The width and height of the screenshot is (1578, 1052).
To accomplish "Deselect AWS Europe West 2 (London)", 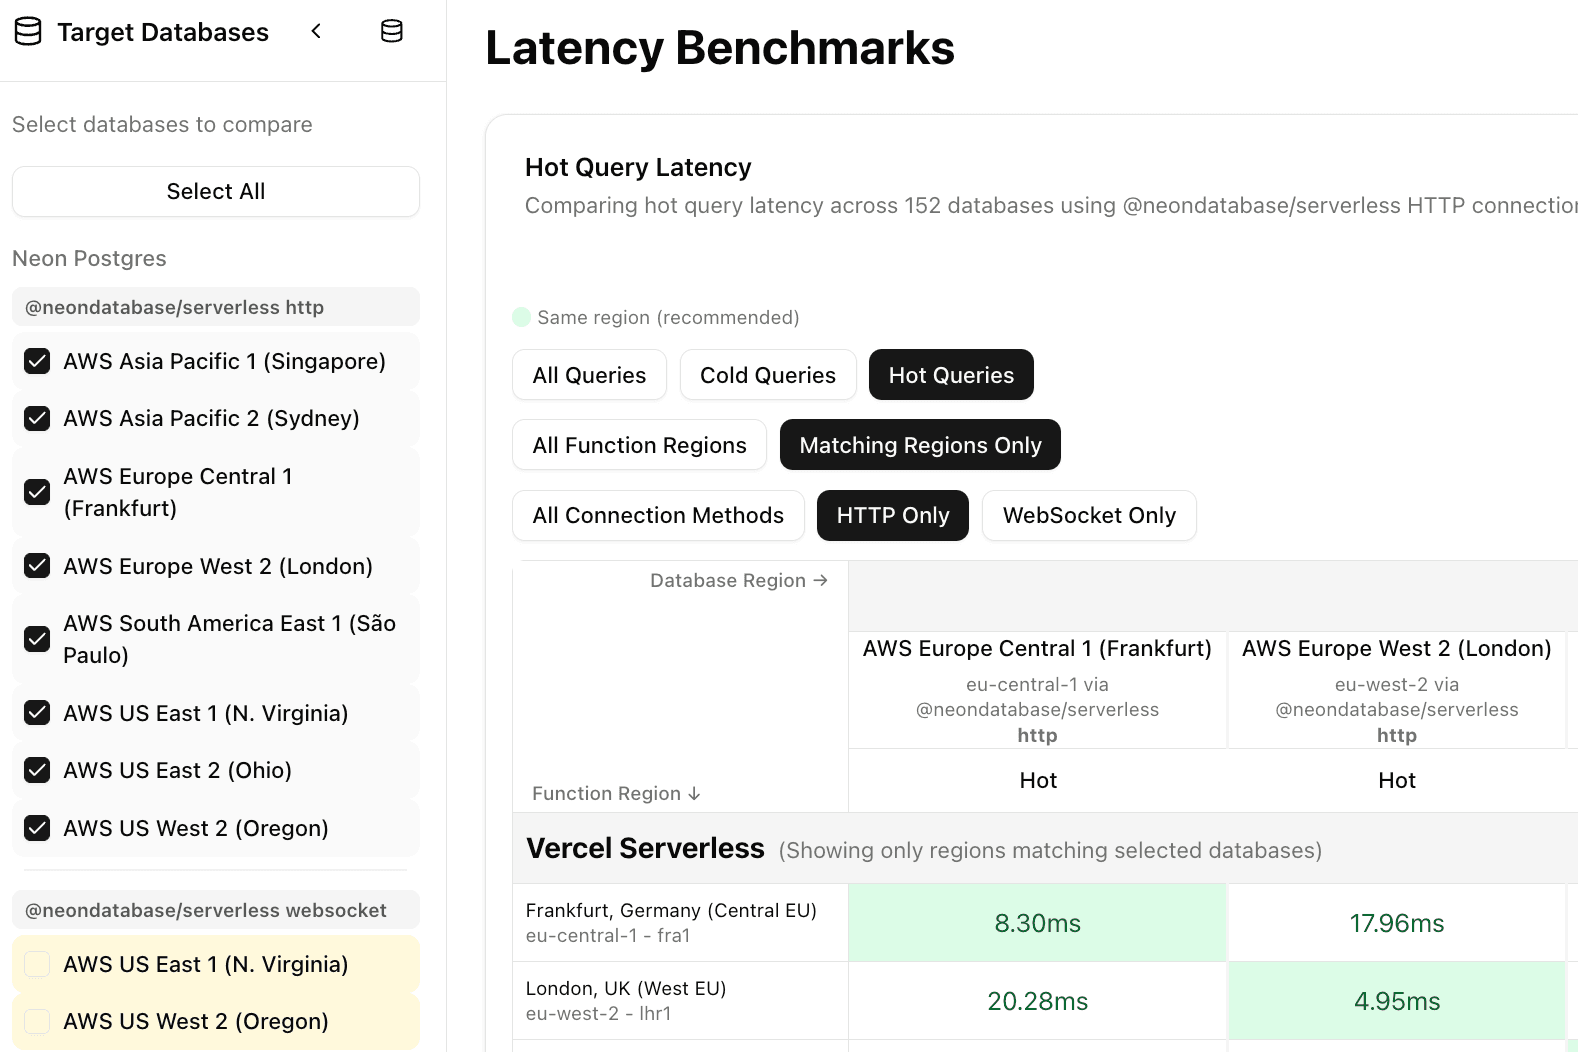I will tap(37, 566).
